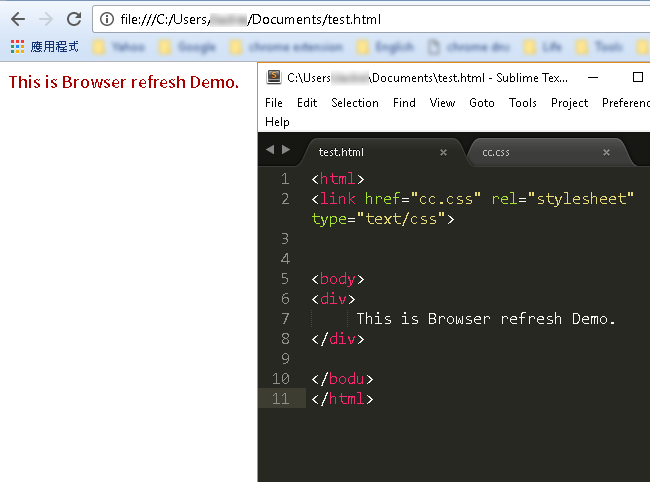The width and height of the screenshot is (650, 482).
Task: Focus the Chrome address bar URL
Action: pos(250,19)
